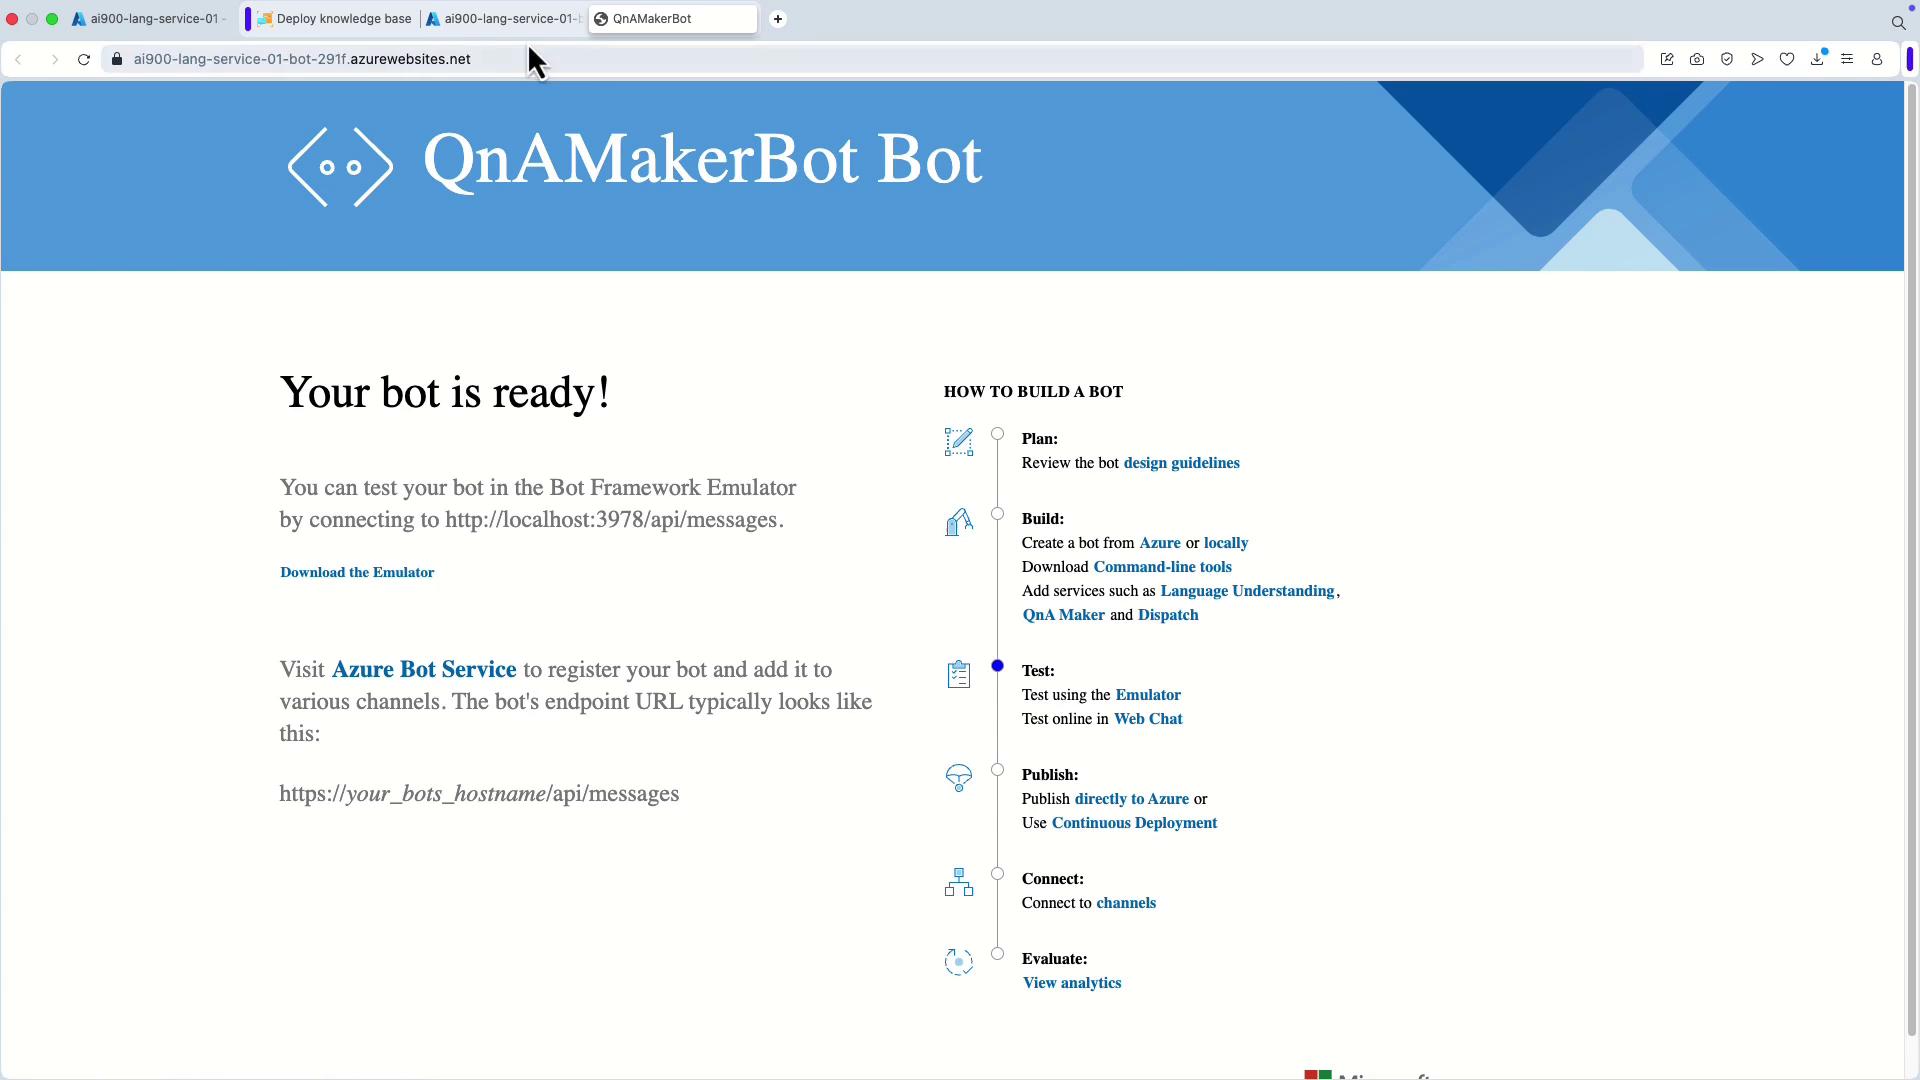
Task: Click the tab search magnifier icon
Action: pos(1898,22)
